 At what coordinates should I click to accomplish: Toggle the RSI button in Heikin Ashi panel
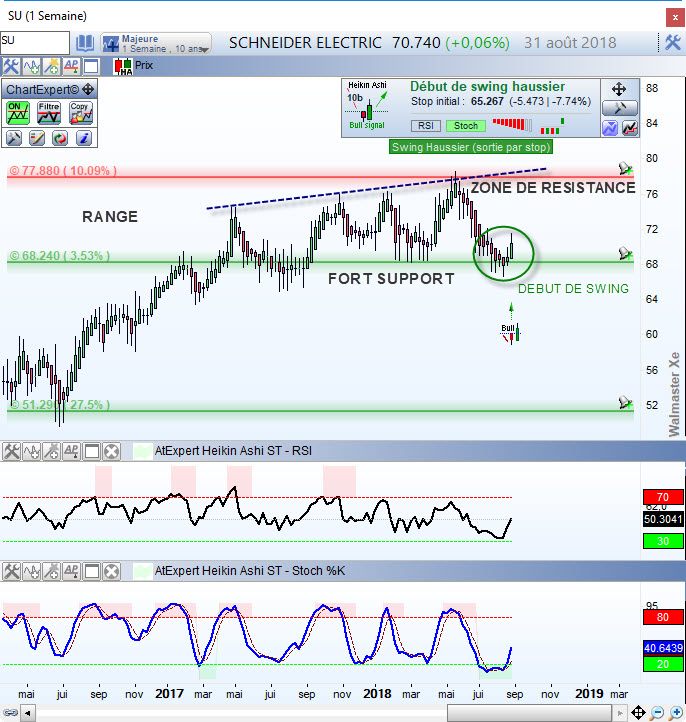tap(425, 126)
